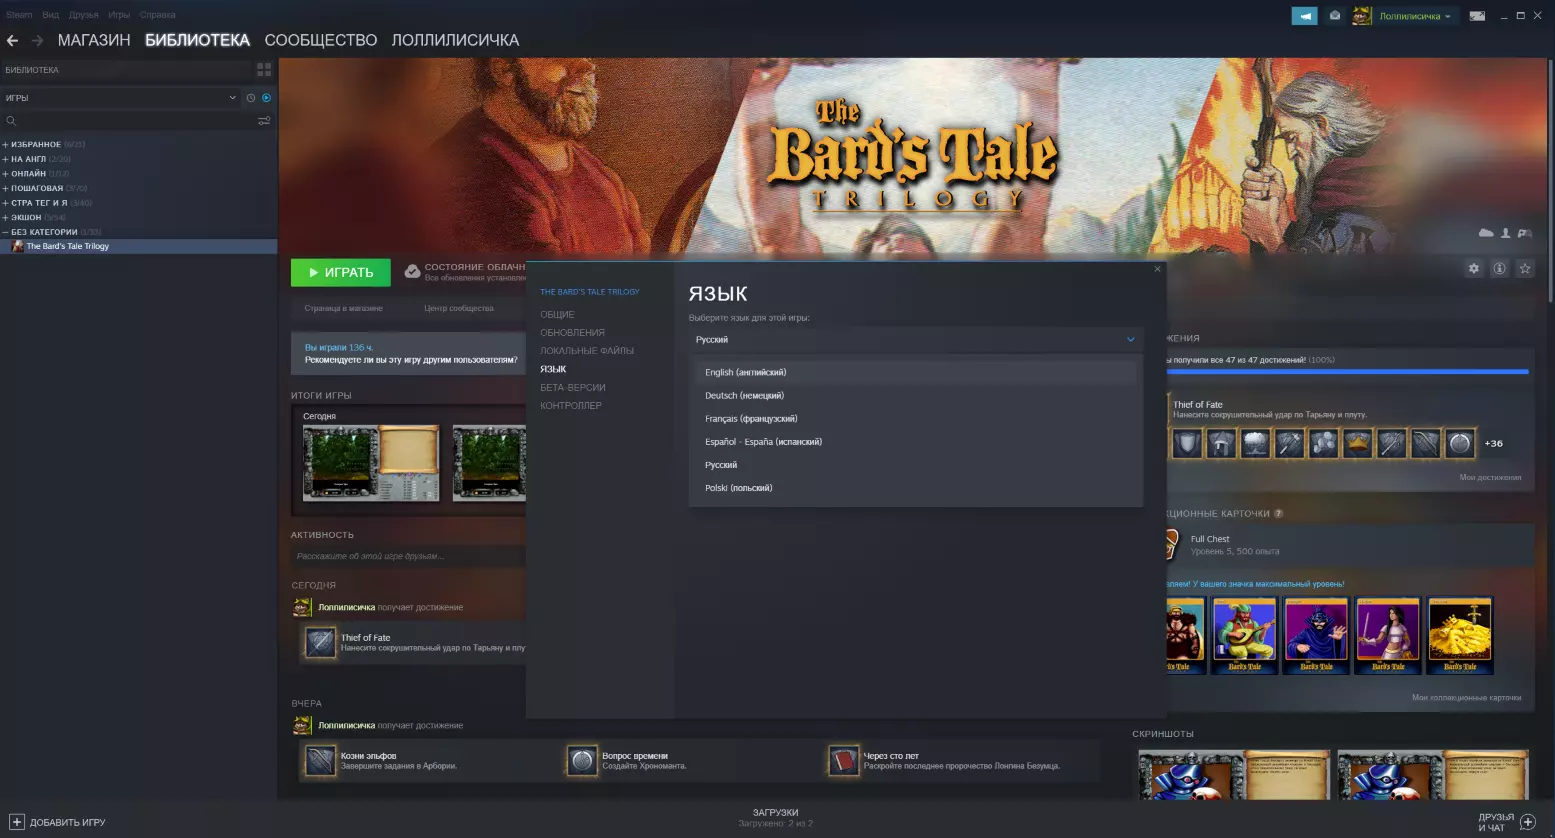1555x838 pixels.
Task: Click the achievements progress bar
Action: click(1348, 372)
